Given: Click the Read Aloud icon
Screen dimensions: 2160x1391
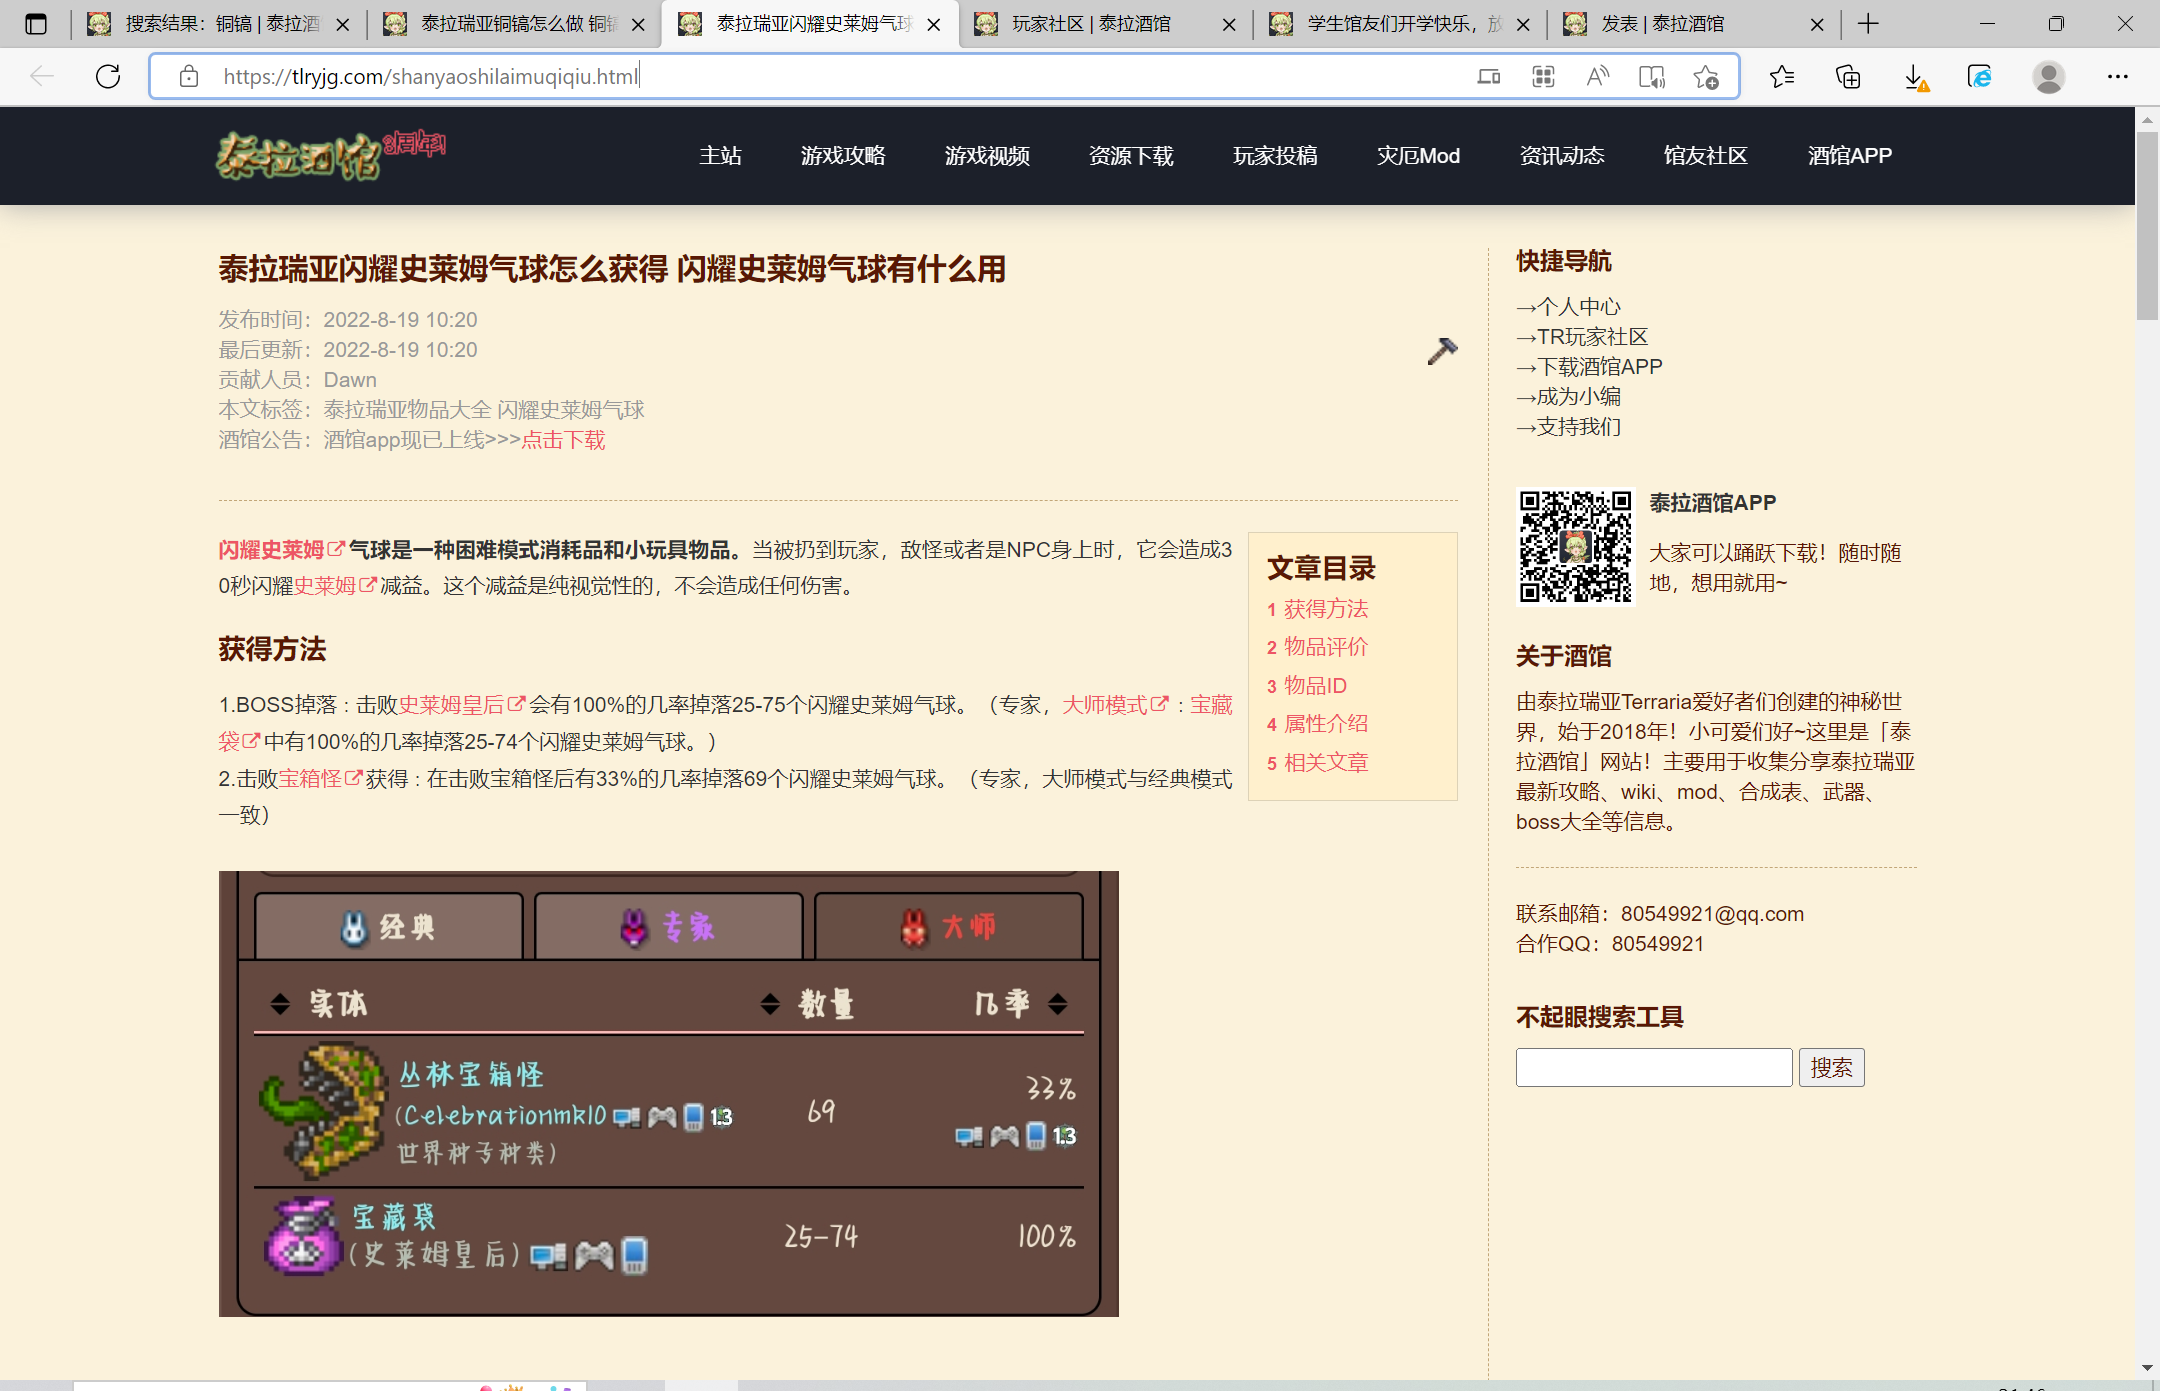Looking at the screenshot, I should [x=1598, y=77].
